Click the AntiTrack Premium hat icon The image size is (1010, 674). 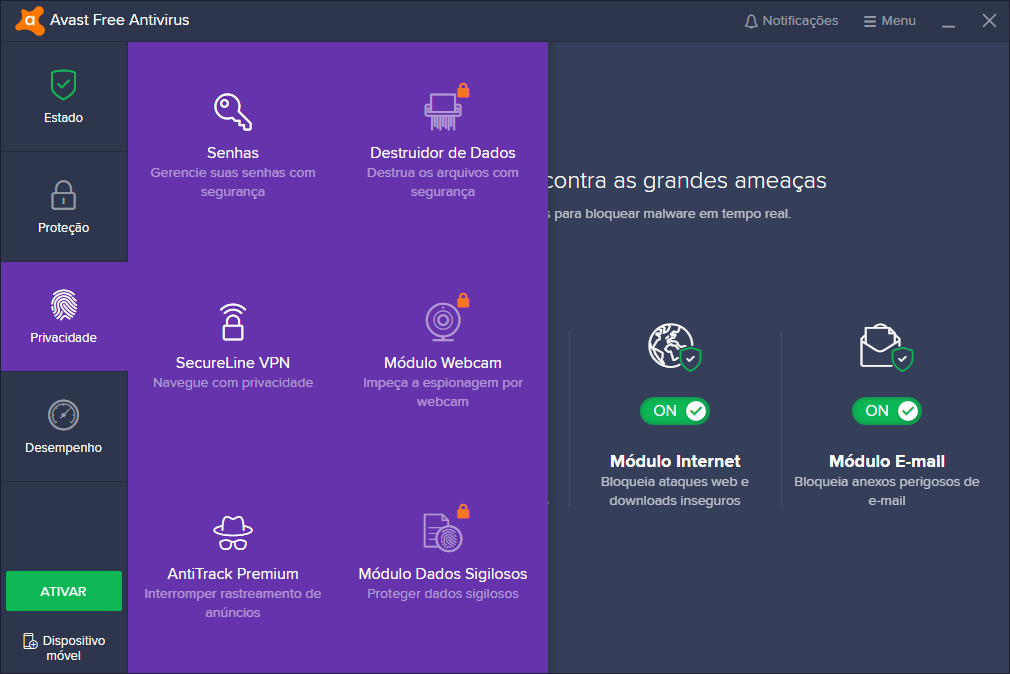pos(233,533)
